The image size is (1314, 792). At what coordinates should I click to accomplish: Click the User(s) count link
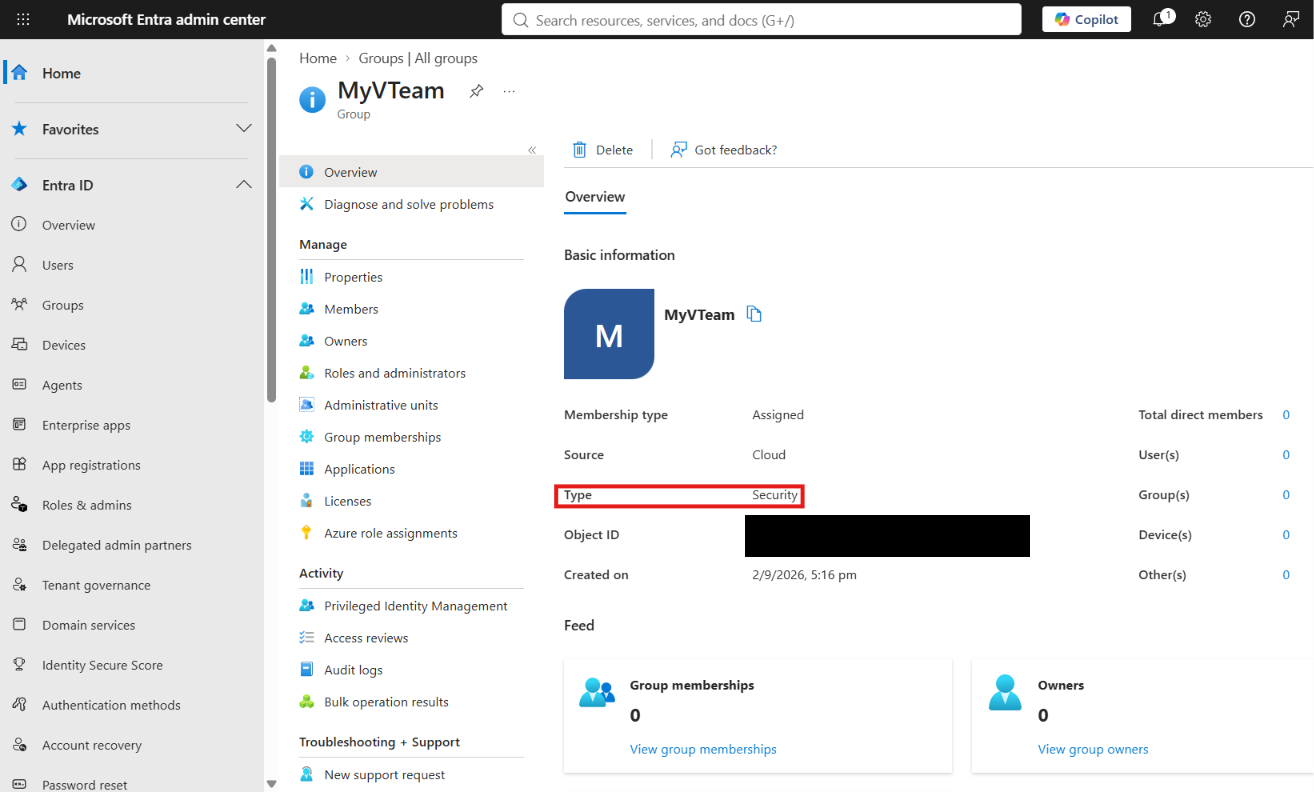pos(1286,455)
